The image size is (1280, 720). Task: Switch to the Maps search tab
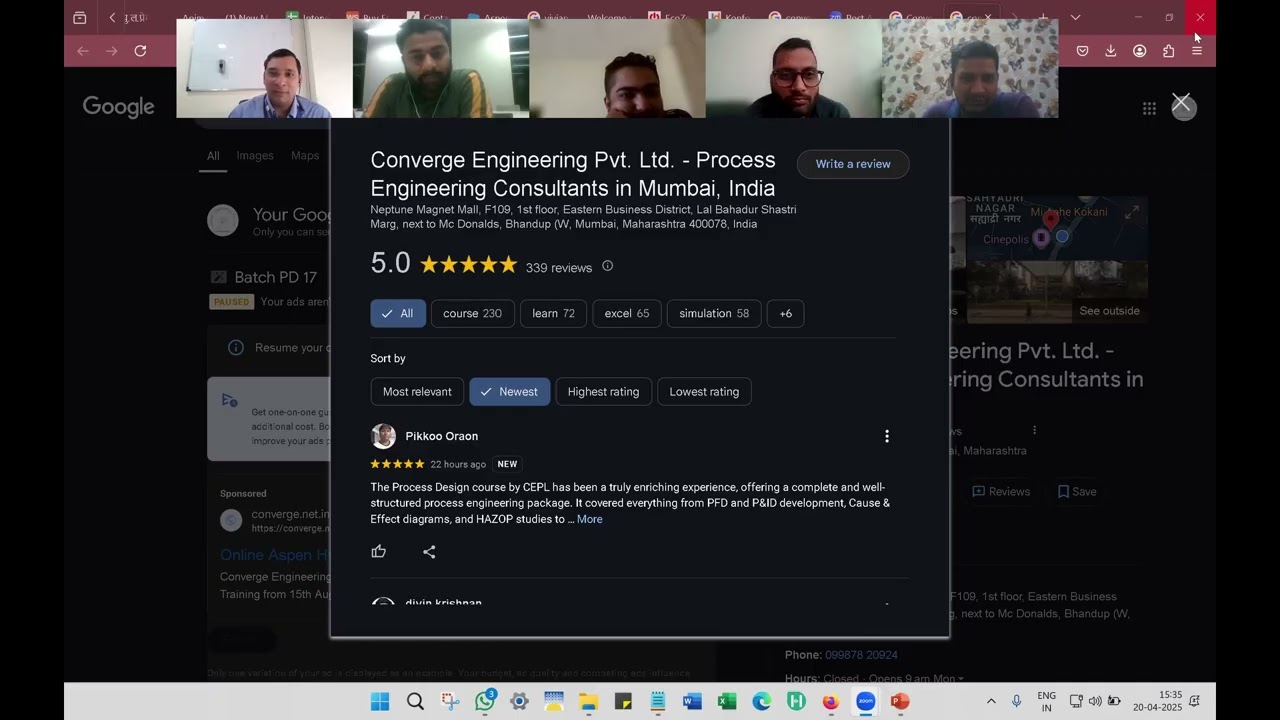click(x=305, y=155)
